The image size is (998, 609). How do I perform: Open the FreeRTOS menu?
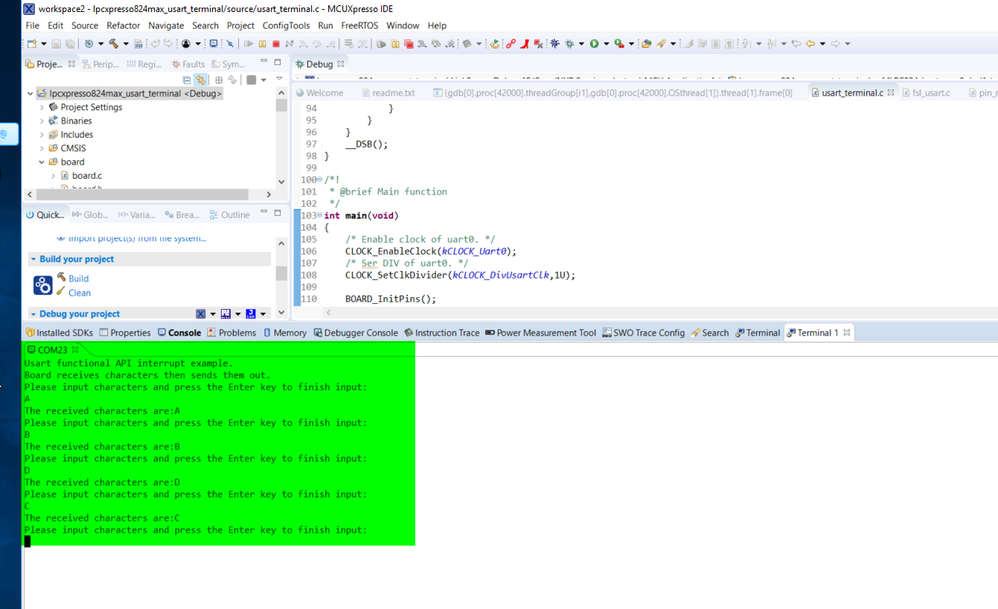coord(359,25)
